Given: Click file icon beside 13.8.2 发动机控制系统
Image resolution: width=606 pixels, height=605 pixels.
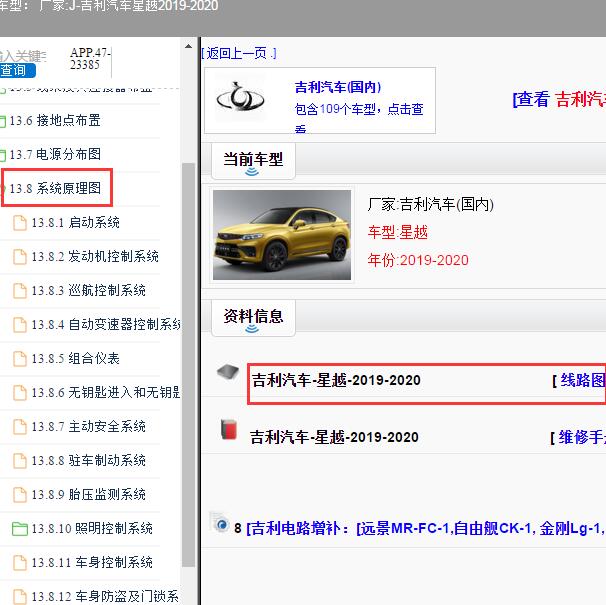Looking at the screenshot, I should click(20, 257).
